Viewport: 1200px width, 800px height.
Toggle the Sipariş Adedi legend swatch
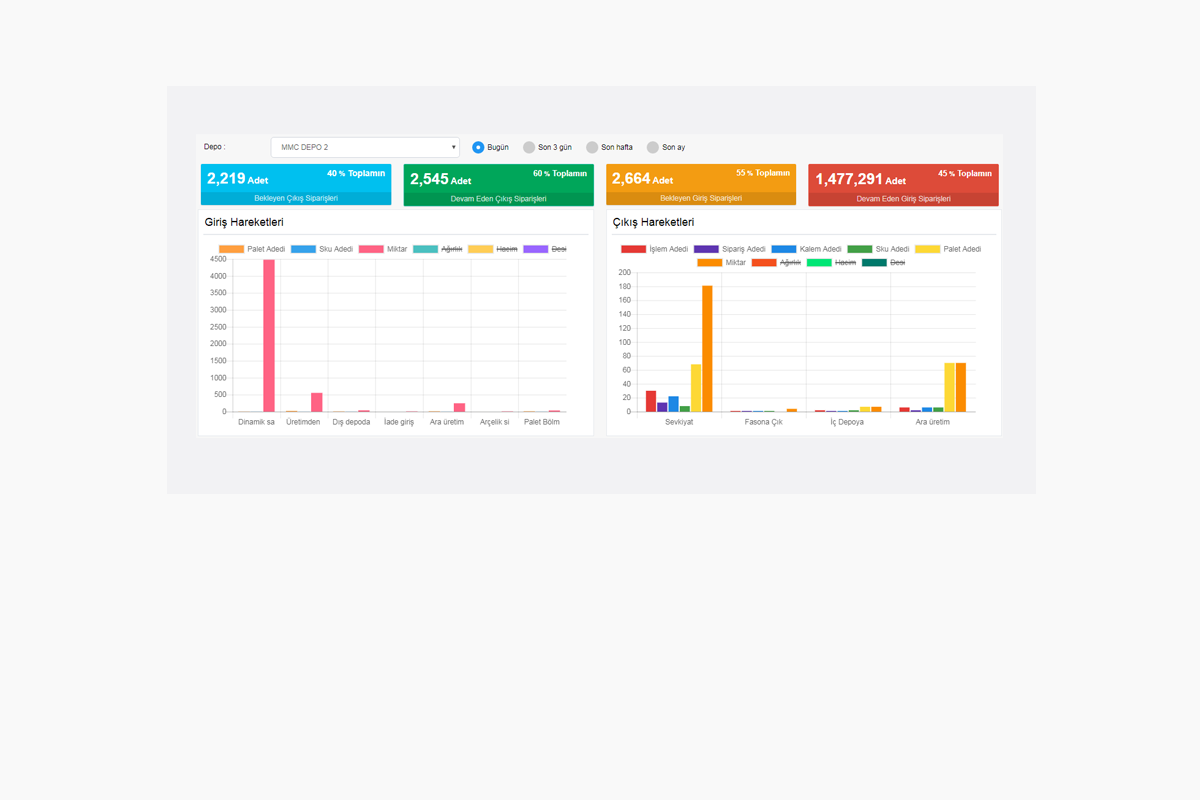click(706, 249)
